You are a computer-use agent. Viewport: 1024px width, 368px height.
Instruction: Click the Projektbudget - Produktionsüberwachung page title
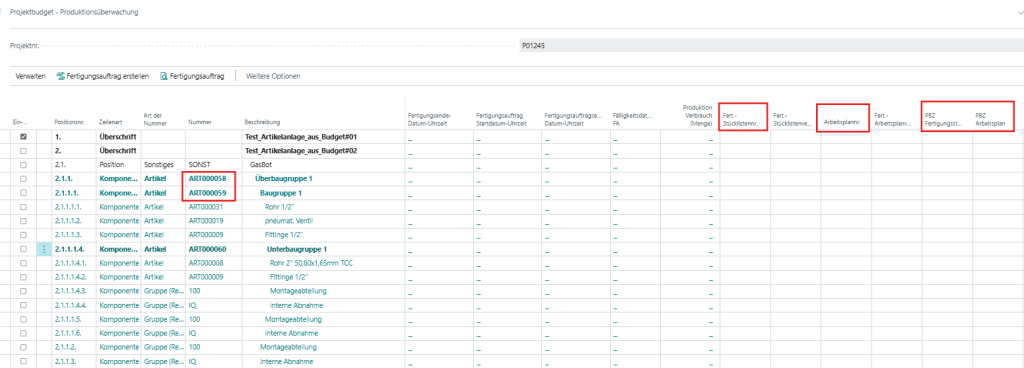74,12
